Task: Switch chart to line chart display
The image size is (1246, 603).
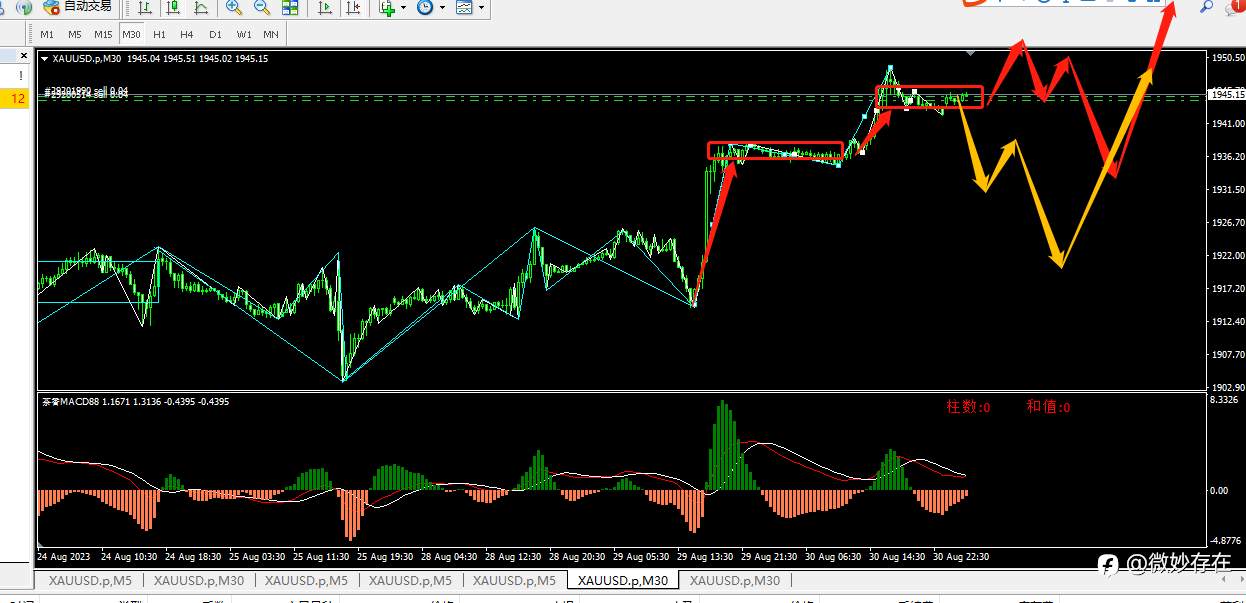Action: (x=201, y=8)
